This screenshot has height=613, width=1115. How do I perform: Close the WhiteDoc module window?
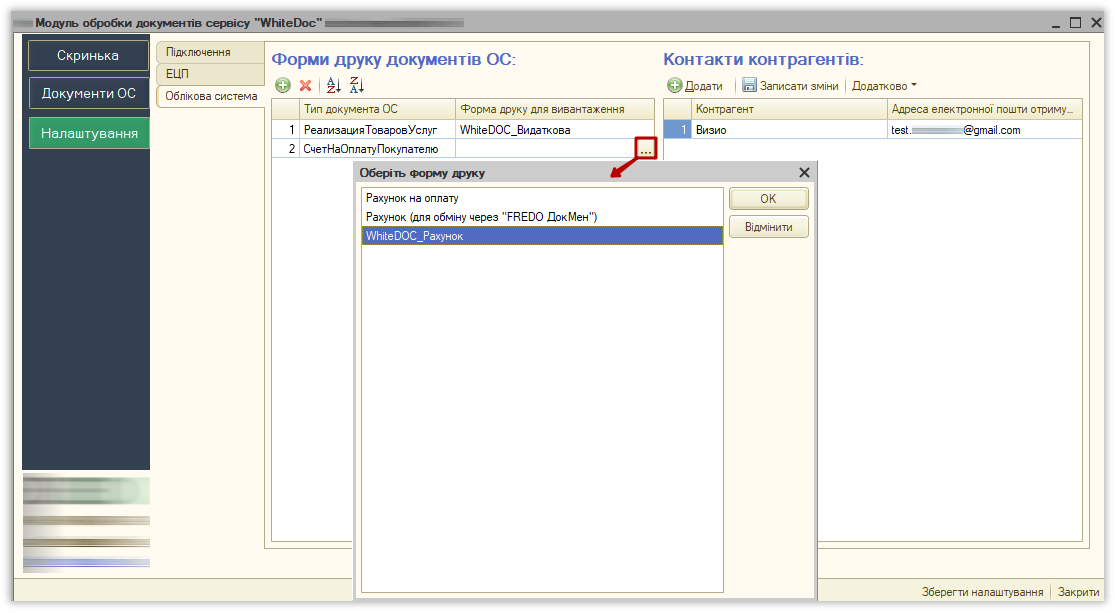1097,23
